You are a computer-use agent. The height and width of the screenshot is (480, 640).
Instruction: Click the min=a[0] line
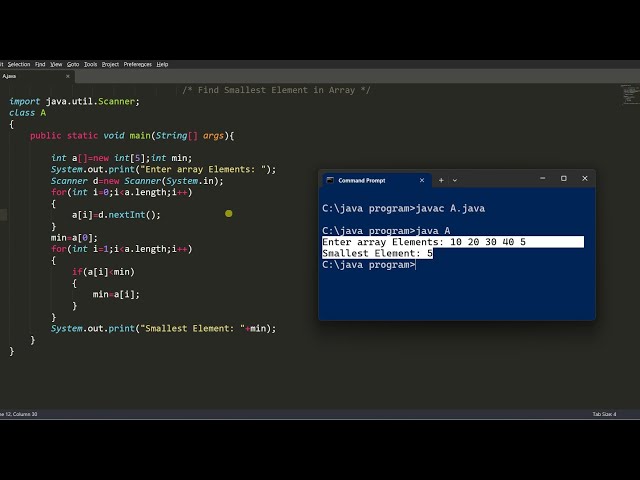click(74, 238)
